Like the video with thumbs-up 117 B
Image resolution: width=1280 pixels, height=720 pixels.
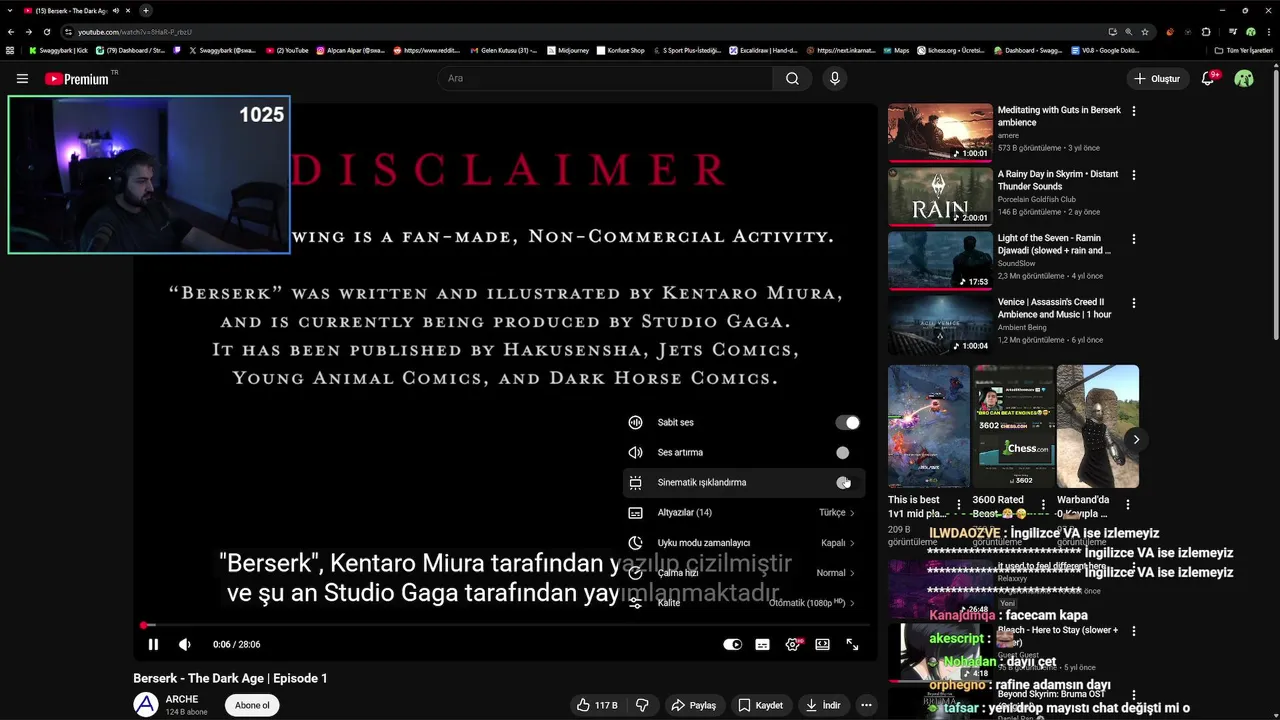click(597, 705)
